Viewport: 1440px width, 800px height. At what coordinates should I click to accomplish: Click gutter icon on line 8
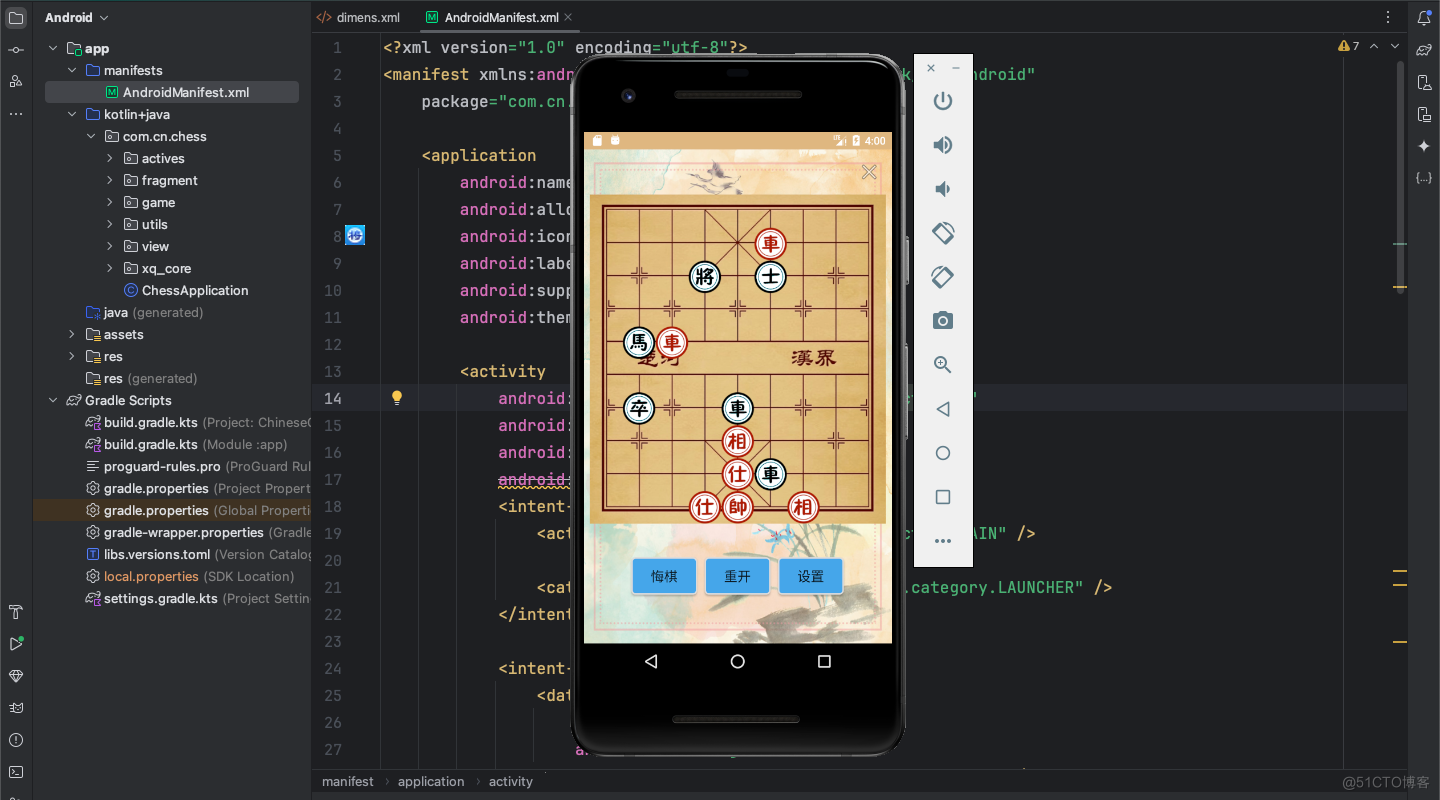click(x=355, y=236)
